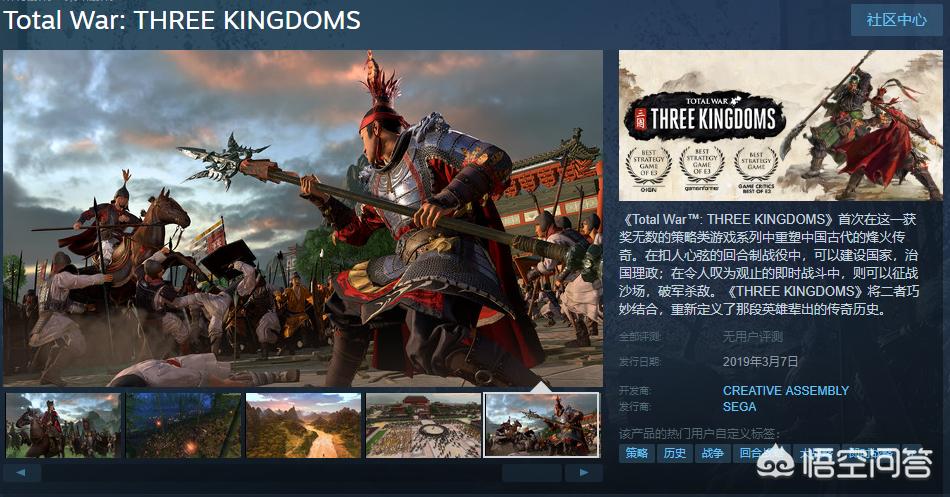Click the right arrow under the thumbnails

(583, 472)
